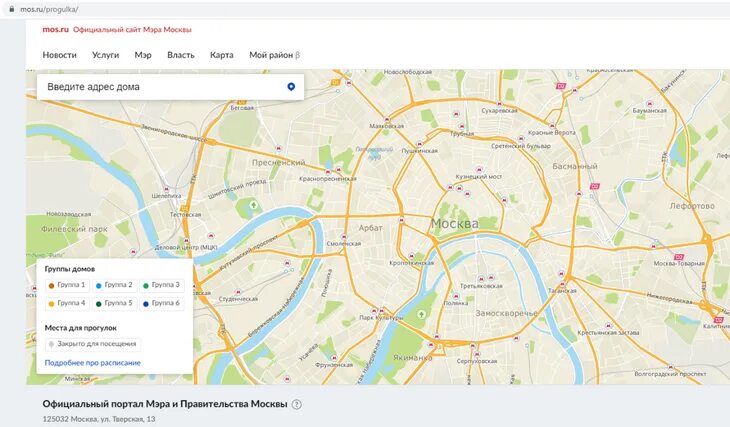
Task: Click the Лефортово district label
Action: click(692, 206)
